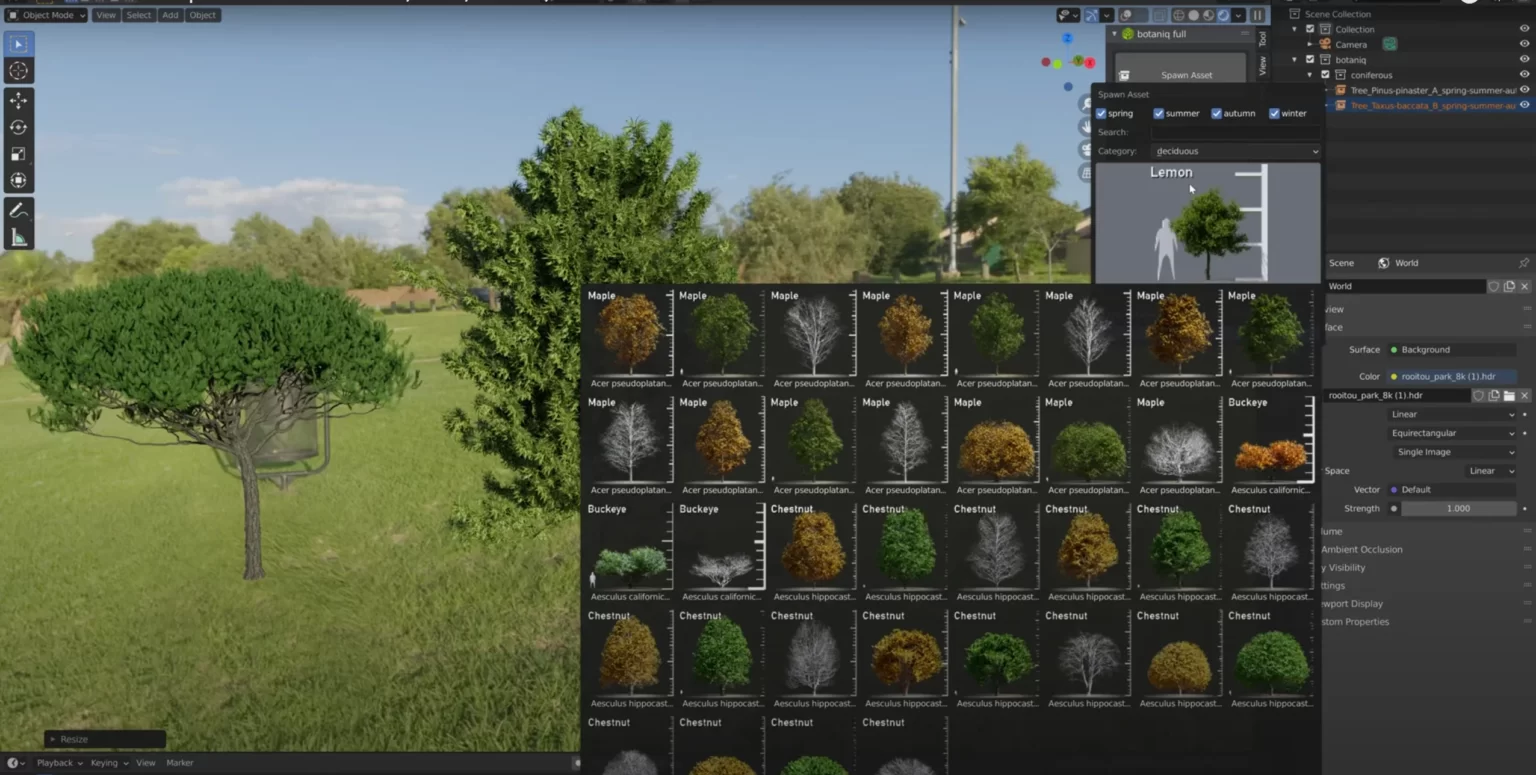Toggle the coniferous collection checkbox
Screen dimensions: 1536x775
tap(1325, 75)
